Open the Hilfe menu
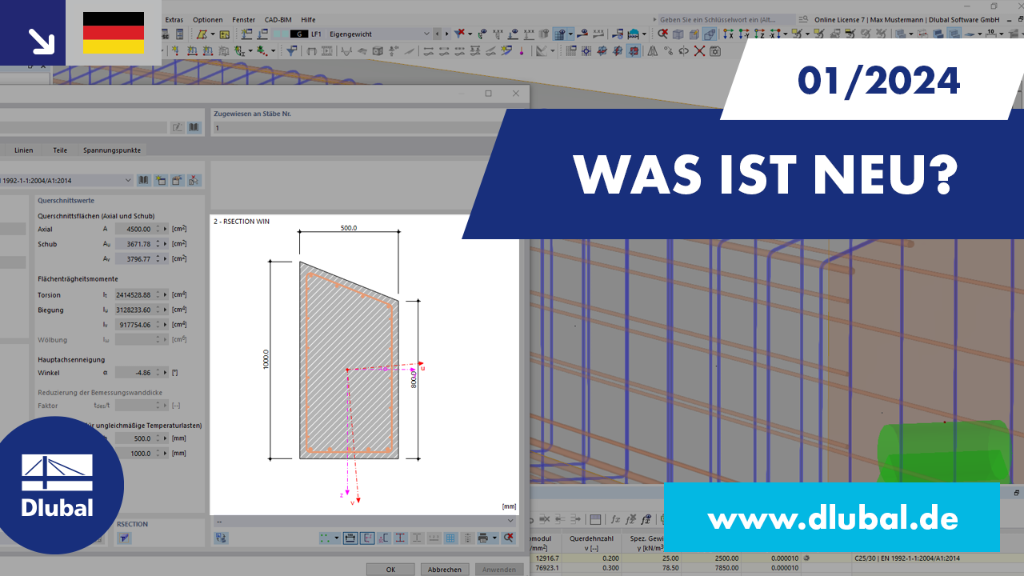Screen dimensions: 1024x576 coord(308,20)
